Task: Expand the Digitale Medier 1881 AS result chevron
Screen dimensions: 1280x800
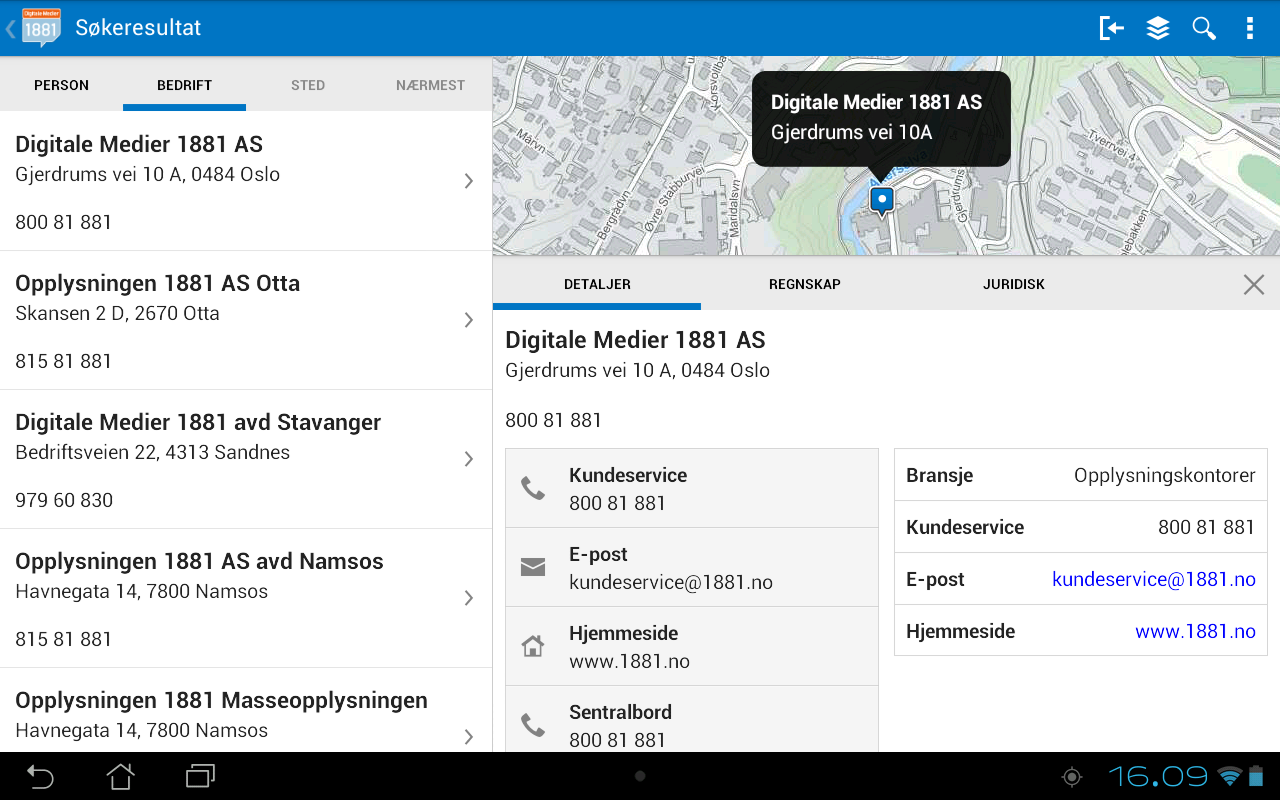Action: point(468,181)
